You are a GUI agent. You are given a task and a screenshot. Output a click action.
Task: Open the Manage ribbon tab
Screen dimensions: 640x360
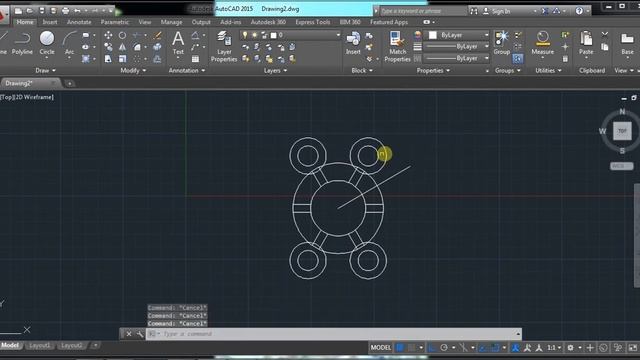pos(171,22)
